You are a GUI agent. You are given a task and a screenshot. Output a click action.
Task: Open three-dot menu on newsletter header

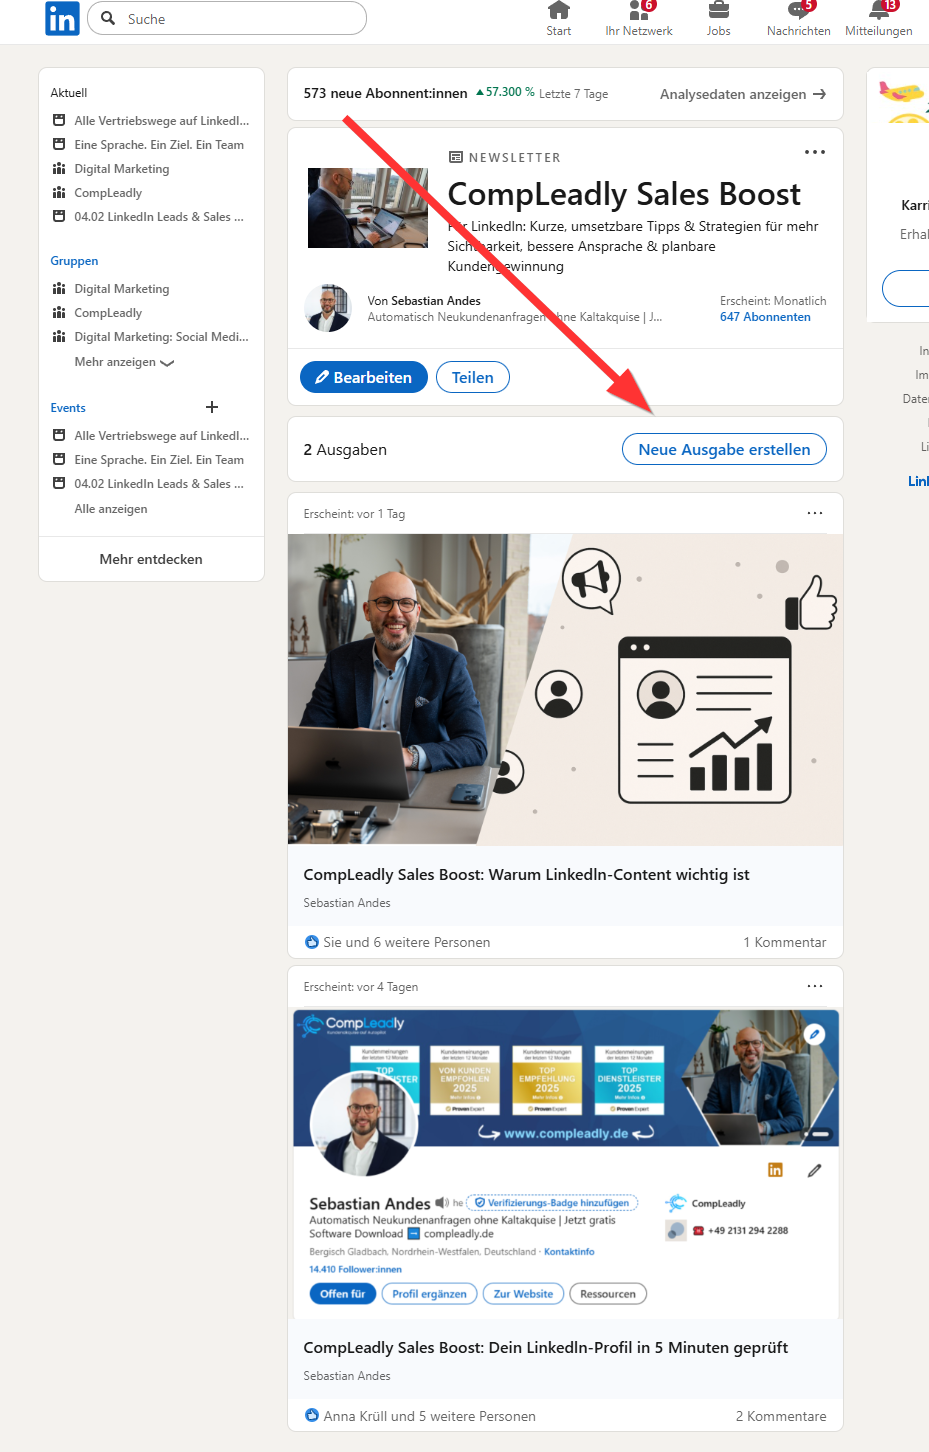click(815, 152)
